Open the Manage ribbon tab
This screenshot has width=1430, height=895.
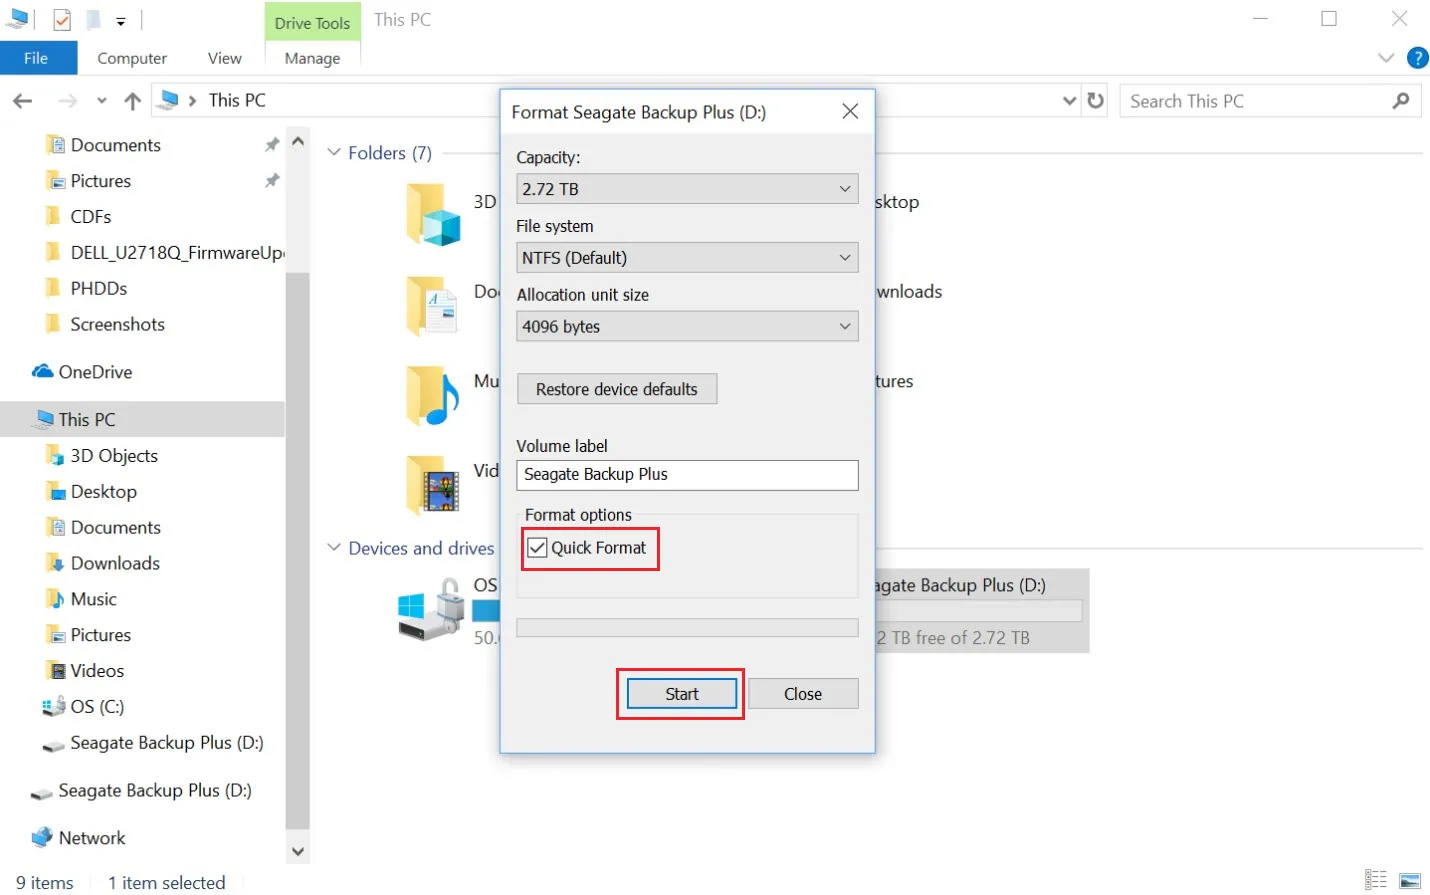pos(312,58)
